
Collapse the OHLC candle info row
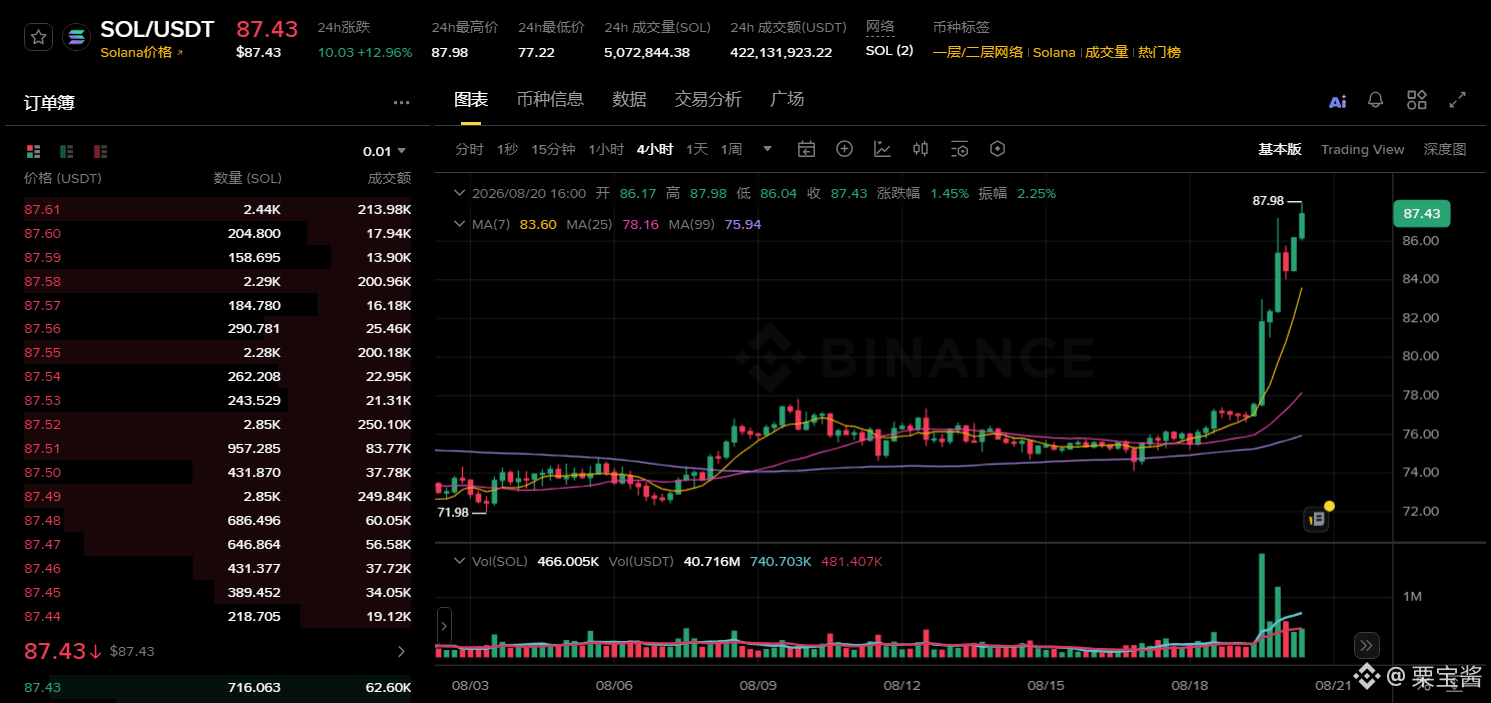(x=459, y=193)
